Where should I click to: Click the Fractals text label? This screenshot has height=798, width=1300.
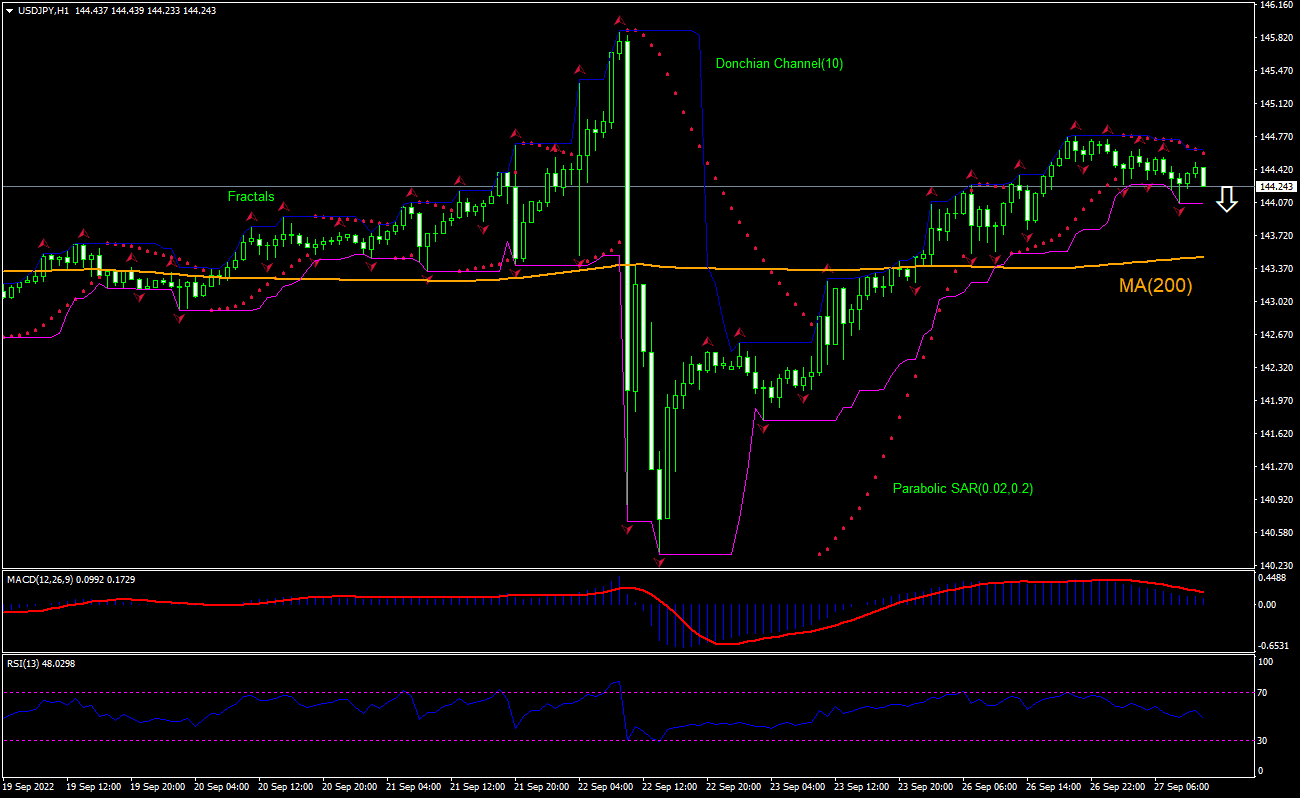pos(250,197)
